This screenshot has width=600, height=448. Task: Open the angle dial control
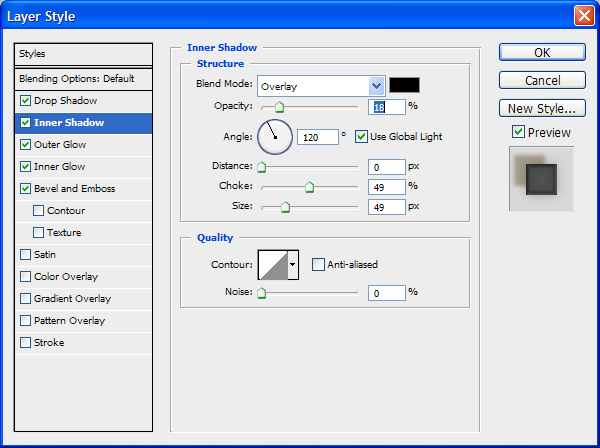click(x=275, y=137)
